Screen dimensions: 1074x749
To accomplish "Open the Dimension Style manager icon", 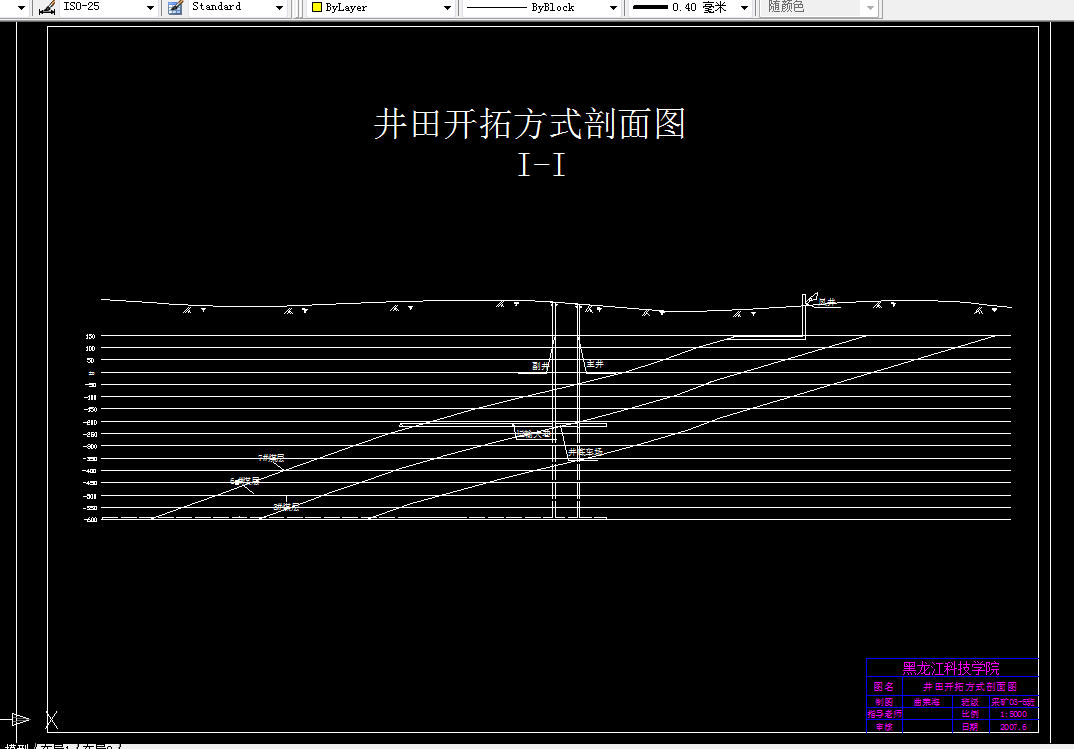I will (47, 8).
